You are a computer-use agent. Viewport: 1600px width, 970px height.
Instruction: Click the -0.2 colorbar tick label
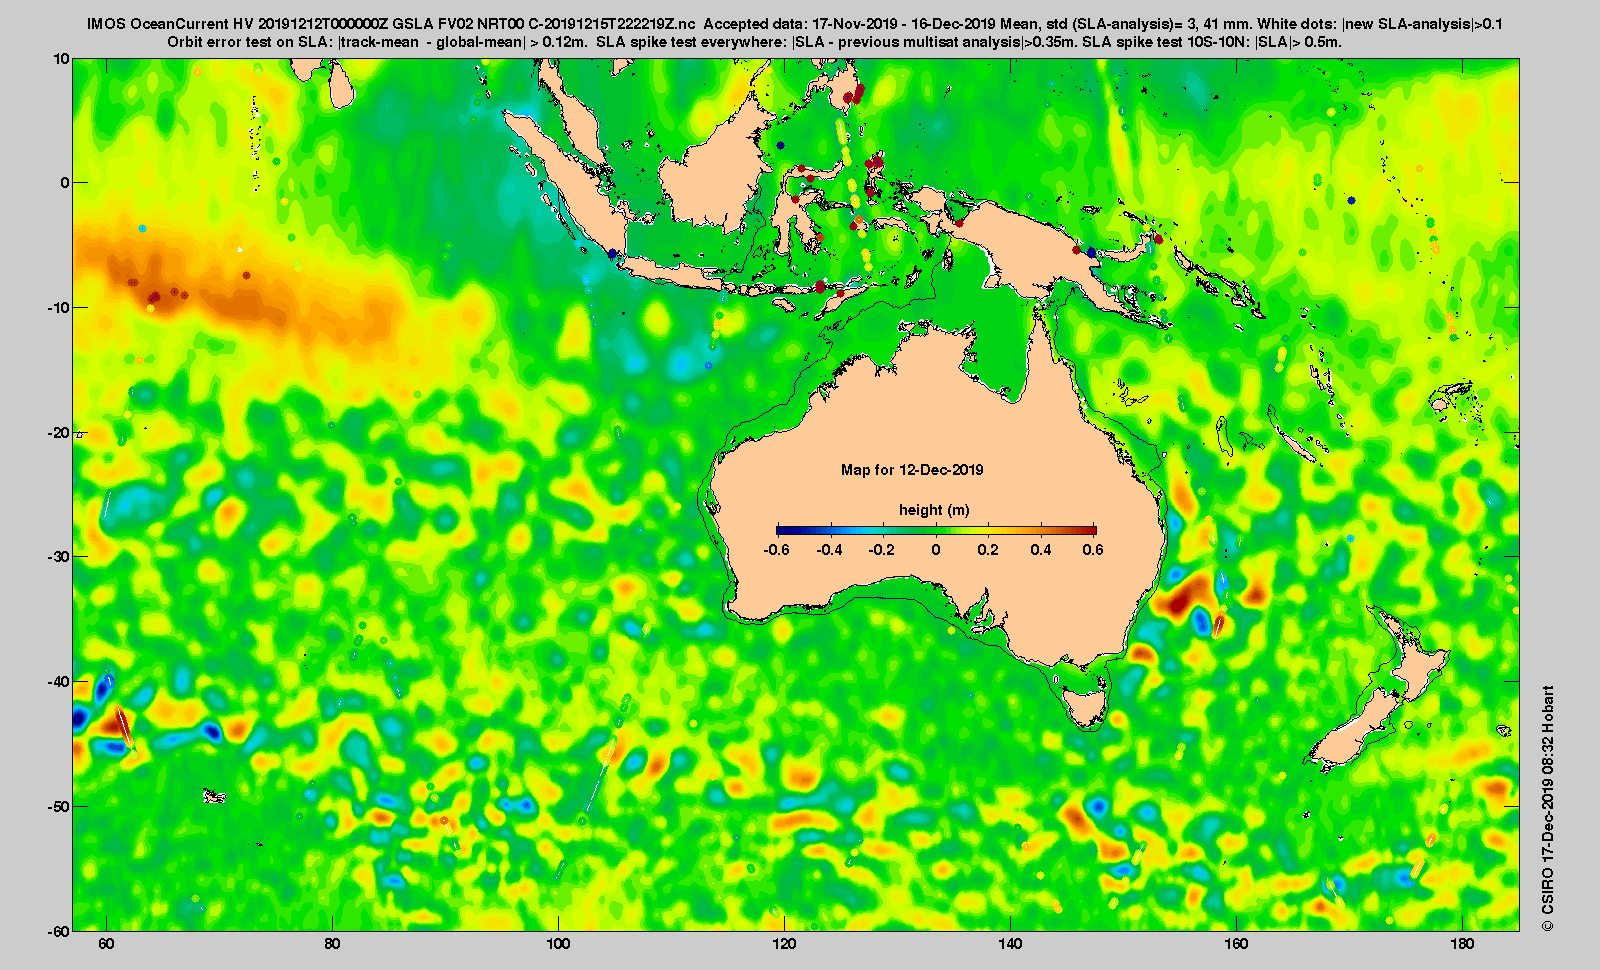[882, 550]
